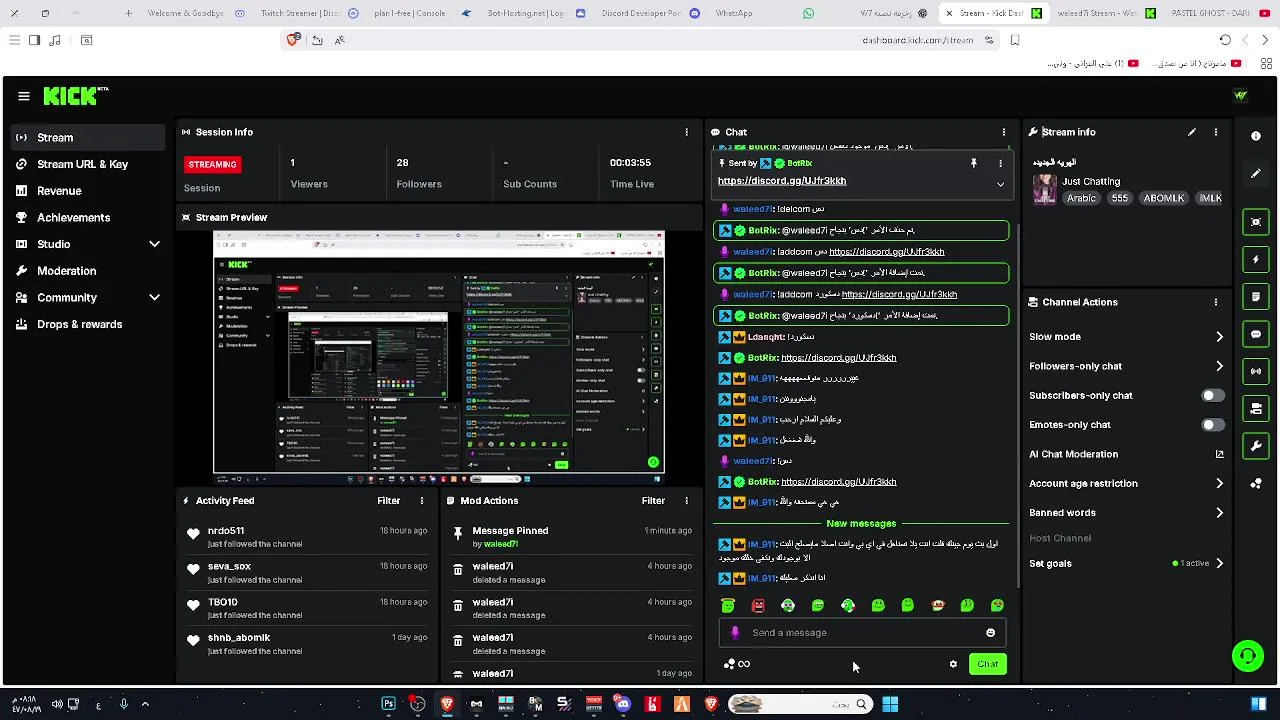1280x720 pixels.
Task: Toggle broadcast signal widget in right sidebar
Action: (1256, 371)
